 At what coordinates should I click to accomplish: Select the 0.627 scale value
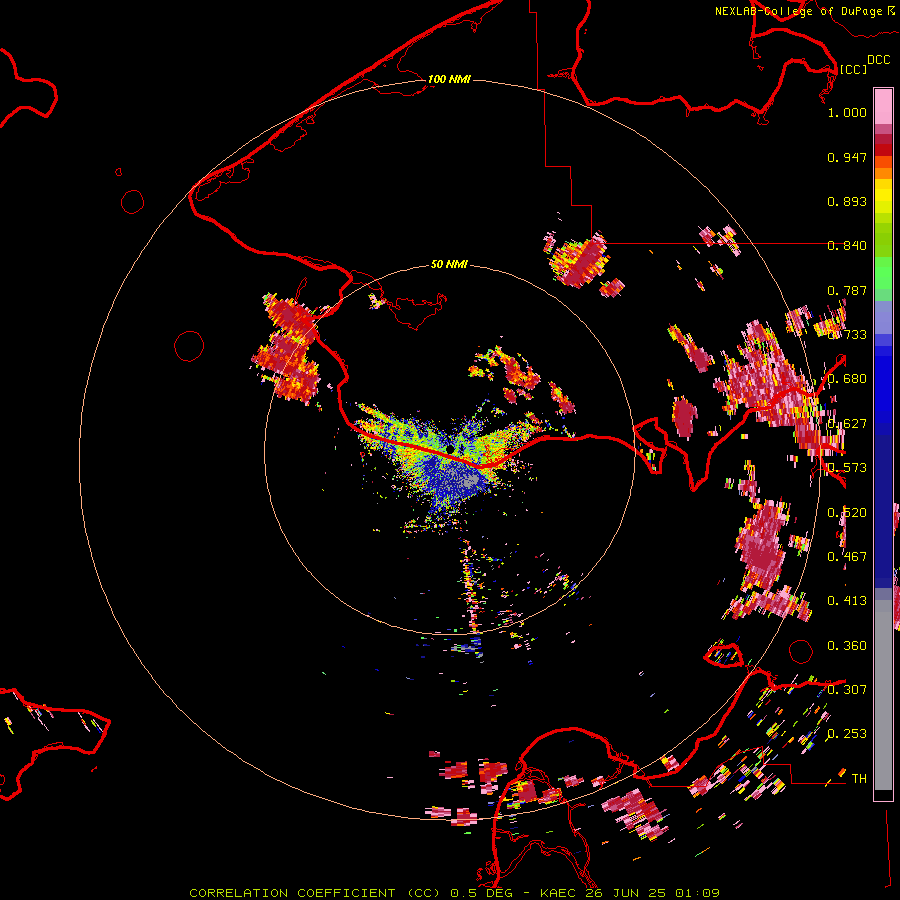coord(847,424)
